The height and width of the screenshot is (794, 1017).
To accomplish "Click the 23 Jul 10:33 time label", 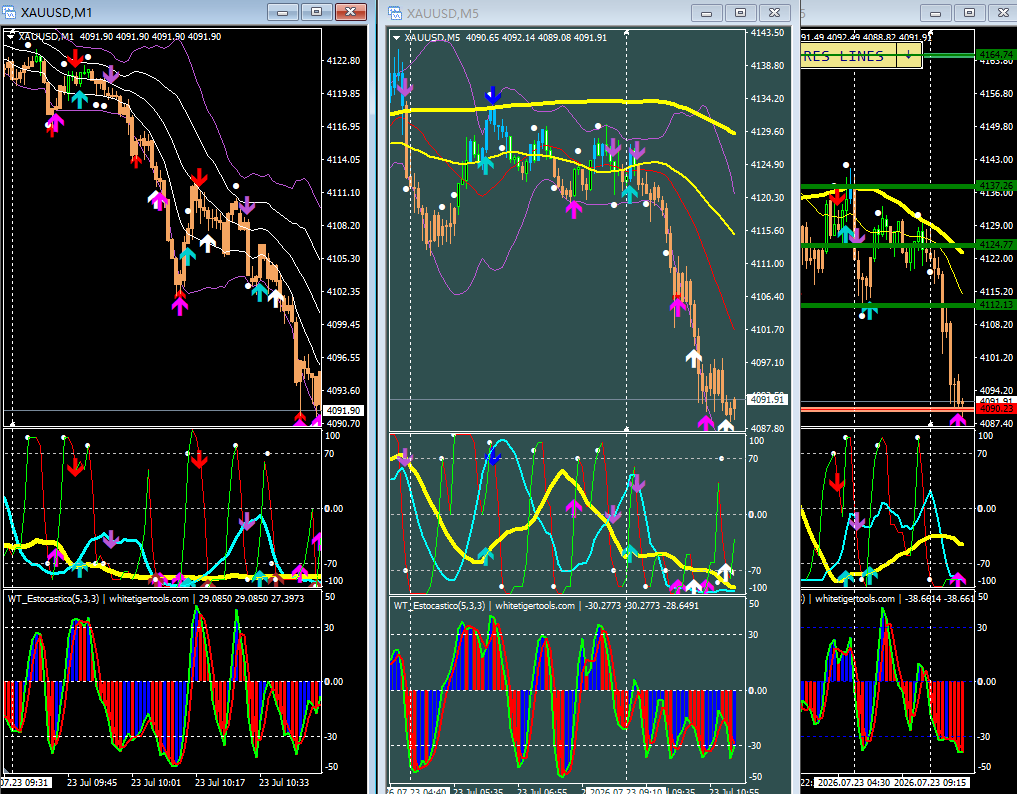I will [284, 782].
